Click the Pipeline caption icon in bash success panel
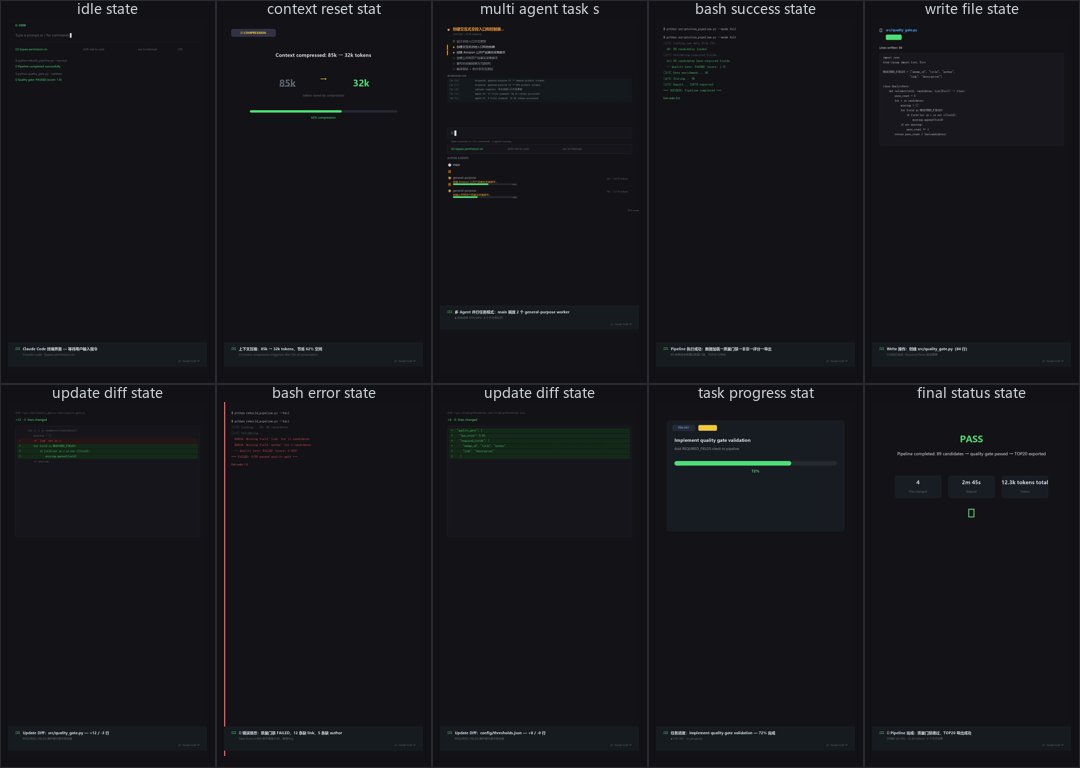This screenshot has width=1080, height=768. coord(665,349)
